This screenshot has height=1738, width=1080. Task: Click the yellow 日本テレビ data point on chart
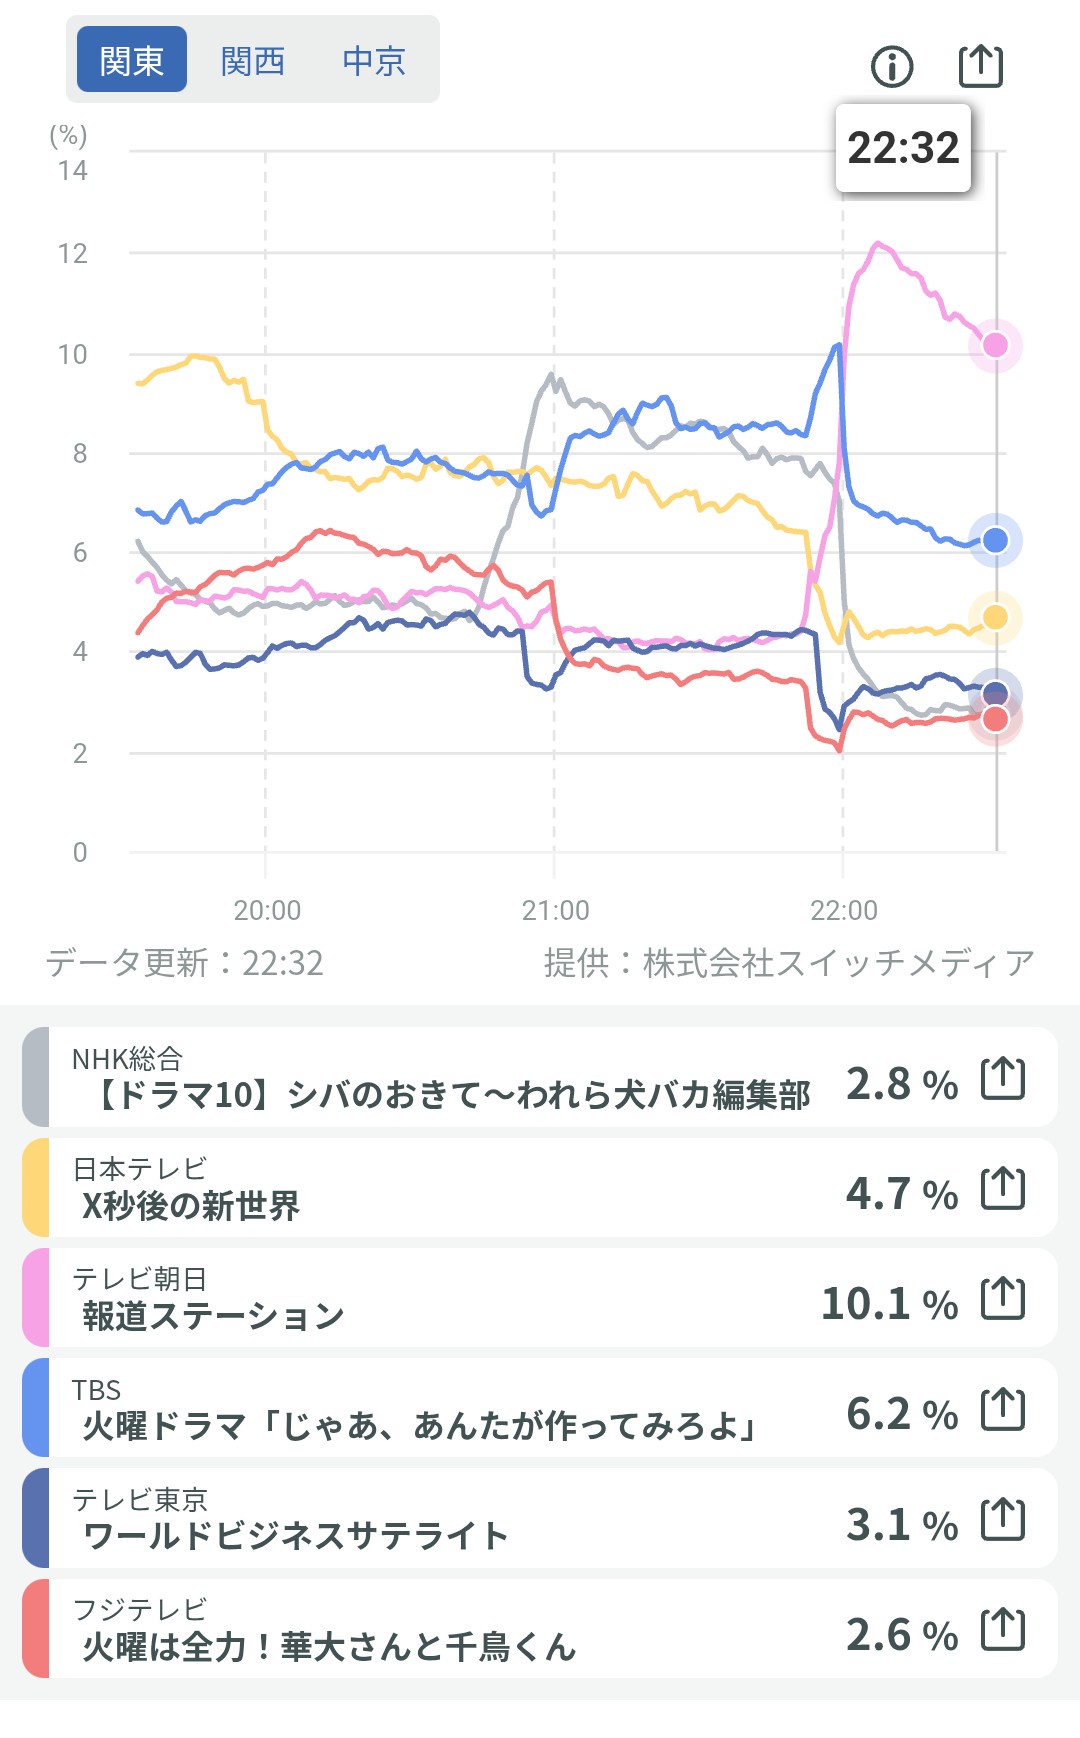[995, 617]
